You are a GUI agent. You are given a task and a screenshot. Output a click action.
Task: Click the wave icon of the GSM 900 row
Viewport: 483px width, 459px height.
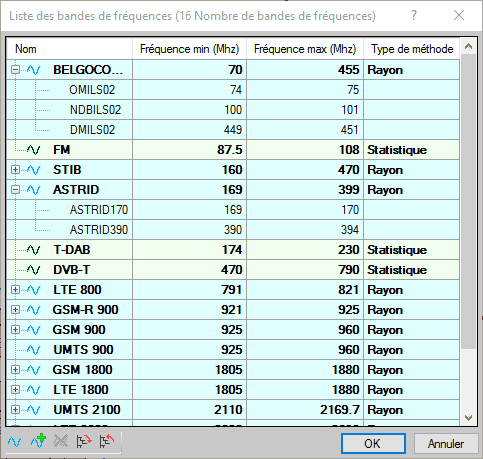coord(34,330)
